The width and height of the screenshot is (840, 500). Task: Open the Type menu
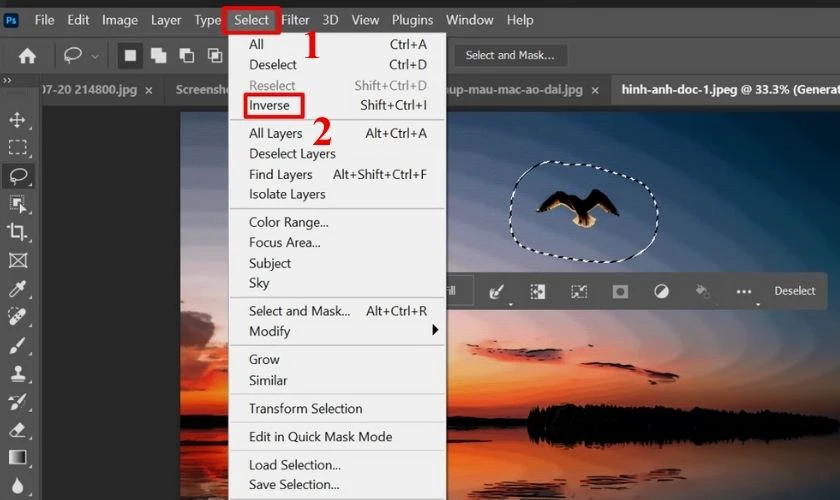(x=207, y=20)
